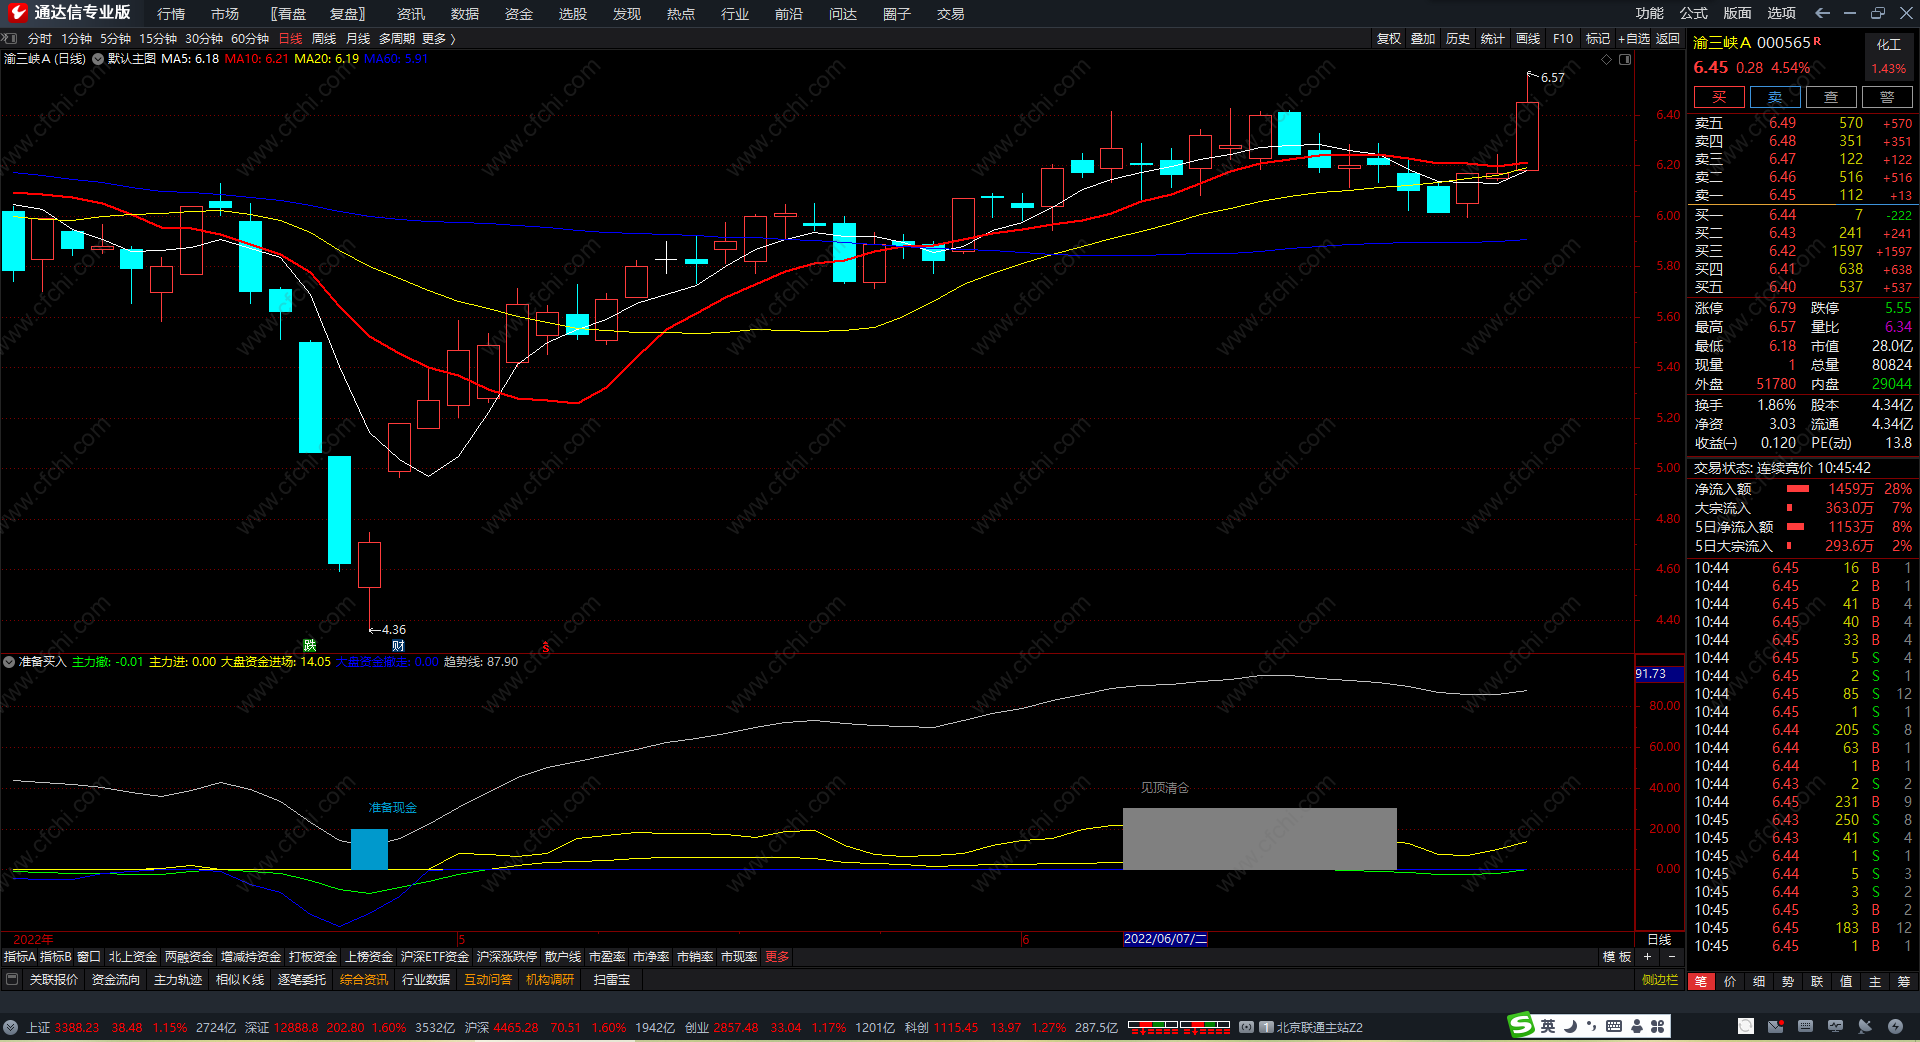Screen dimensions: 1920x1042
Task: Click the toolbar icon left of 分时
Action: tap(10, 38)
